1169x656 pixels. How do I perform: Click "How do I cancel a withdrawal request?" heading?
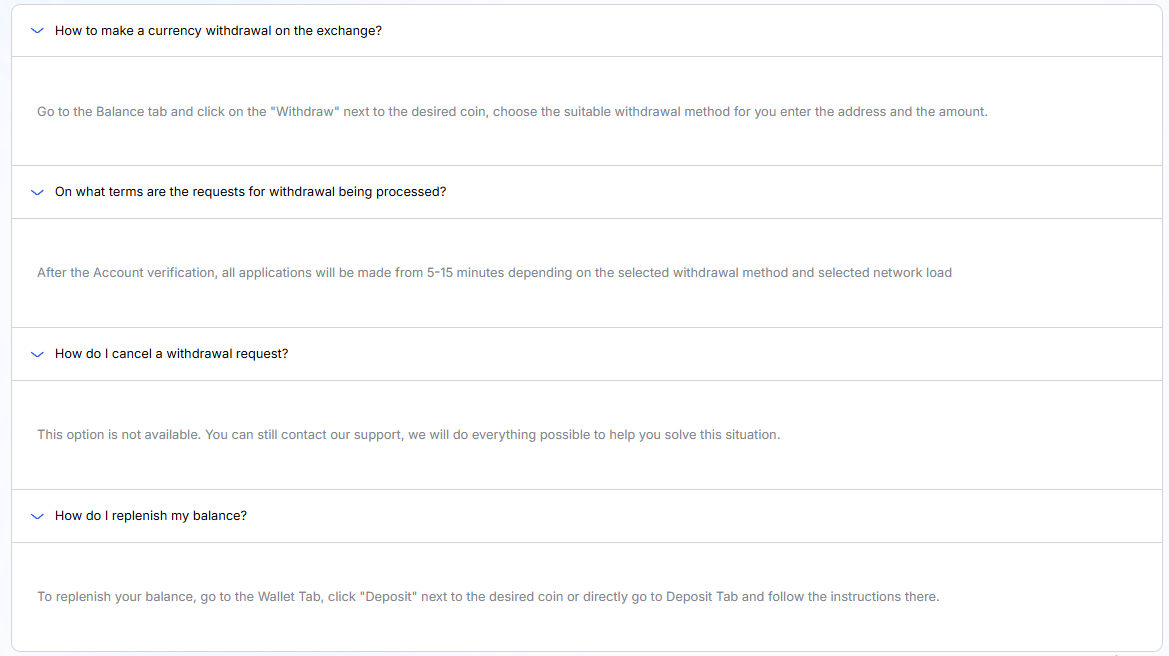tap(171, 354)
